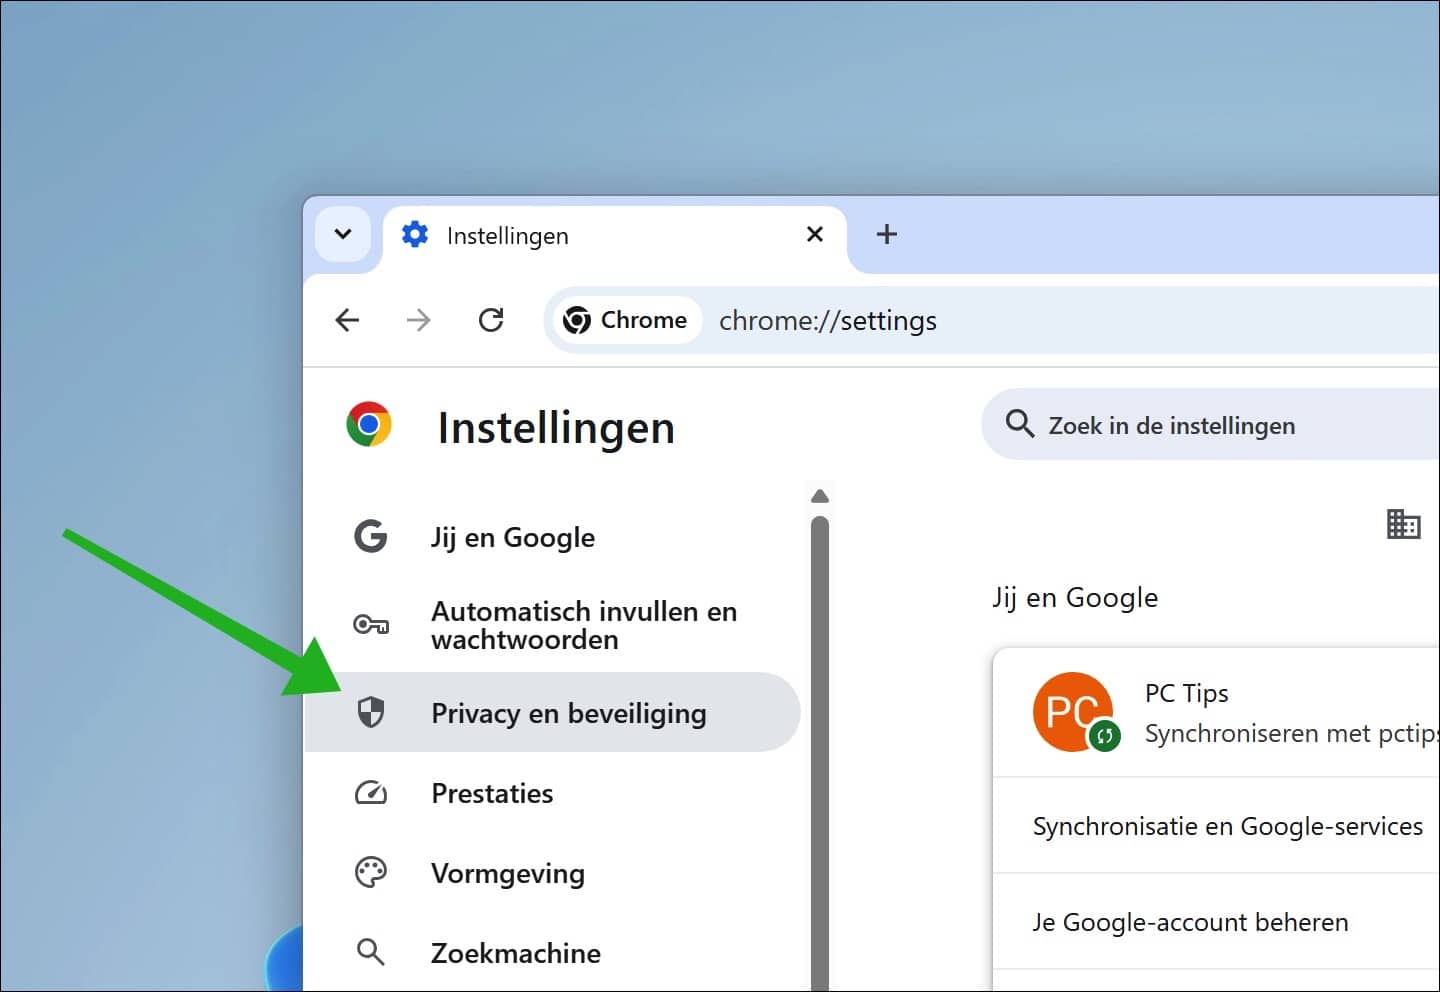Click the forward navigation arrow
This screenshot has height=992, width=1440.
tap(418, 320)
